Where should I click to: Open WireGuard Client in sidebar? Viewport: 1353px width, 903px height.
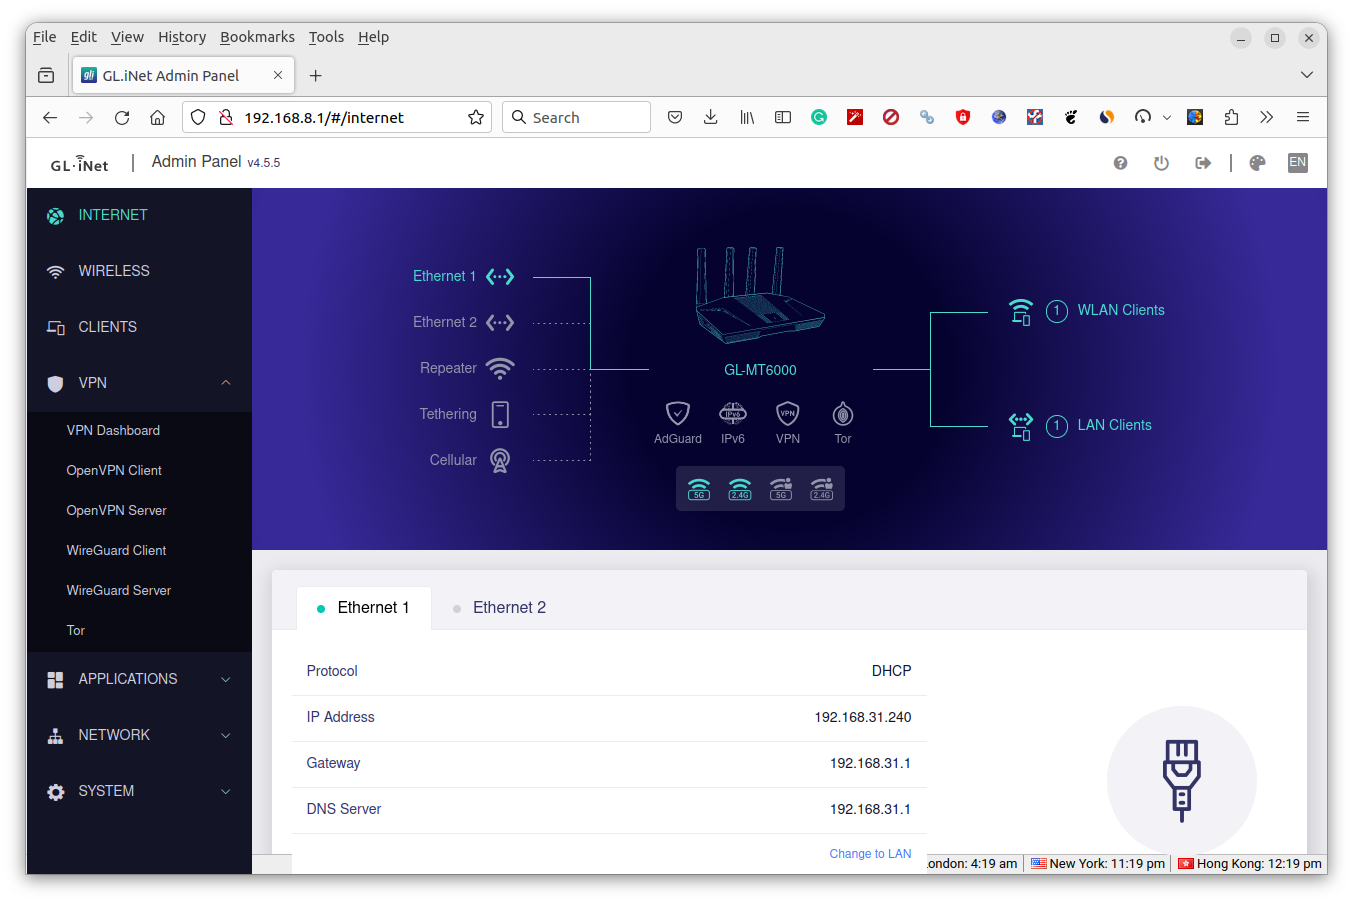point(116,550)
